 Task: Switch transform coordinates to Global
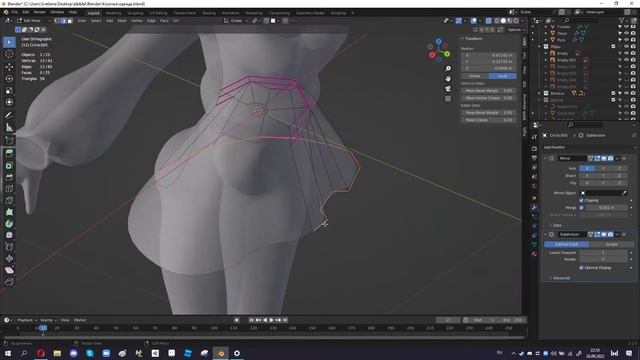[x=475, y=76]
